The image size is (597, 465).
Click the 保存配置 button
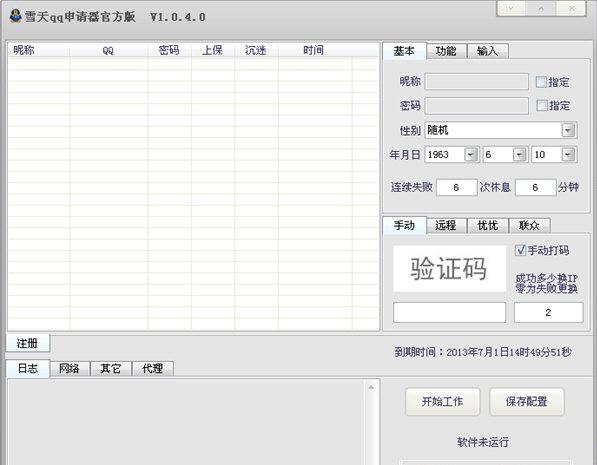(x=527, y=401)
